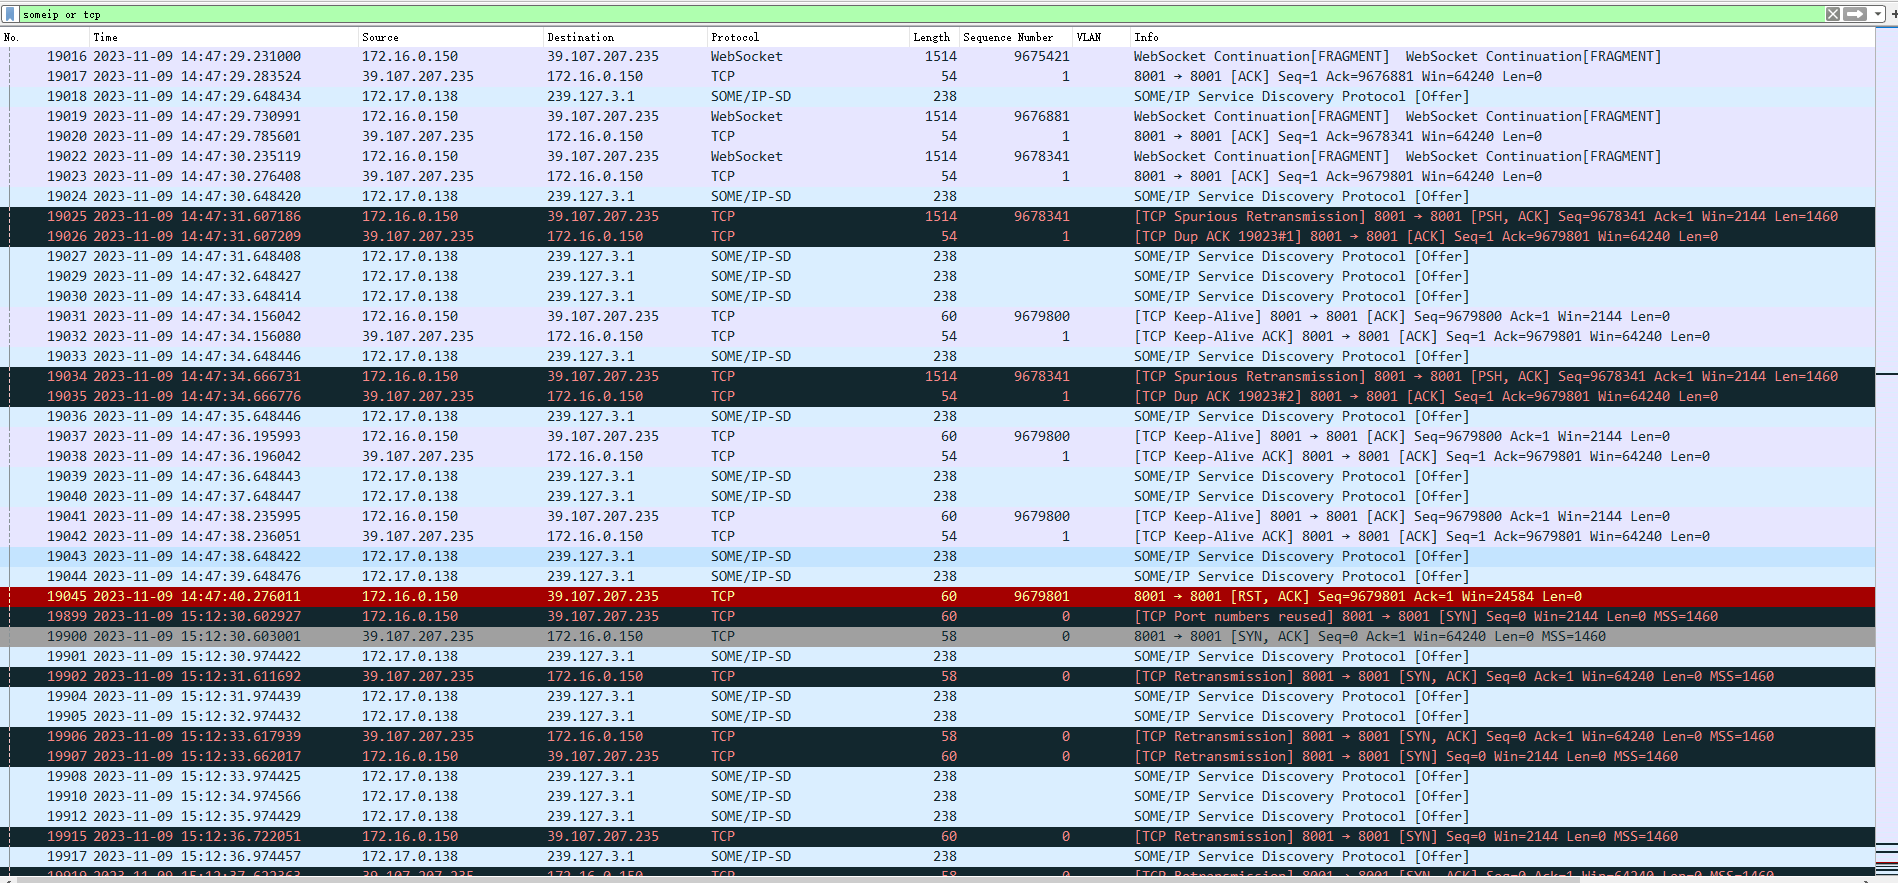This screenshot has height=883, width=1898.
Task: Select packet 19026 TCP Dup ACK row
Action: [x=938, y=237]
